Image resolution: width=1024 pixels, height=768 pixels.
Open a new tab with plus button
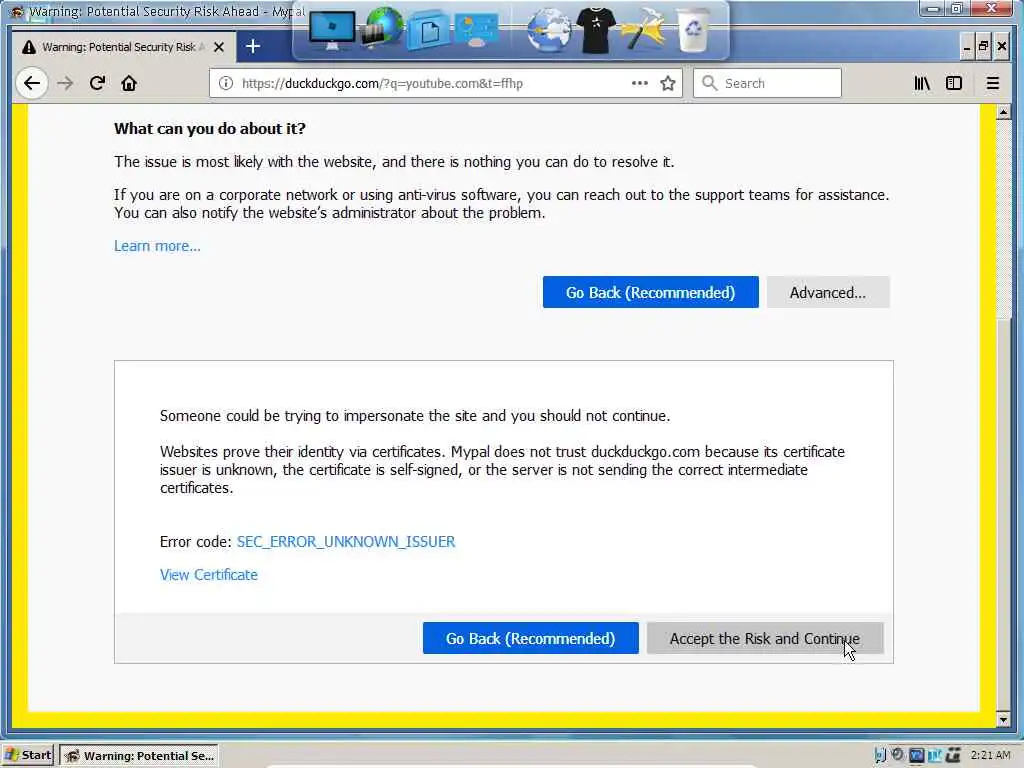(253, 46)
